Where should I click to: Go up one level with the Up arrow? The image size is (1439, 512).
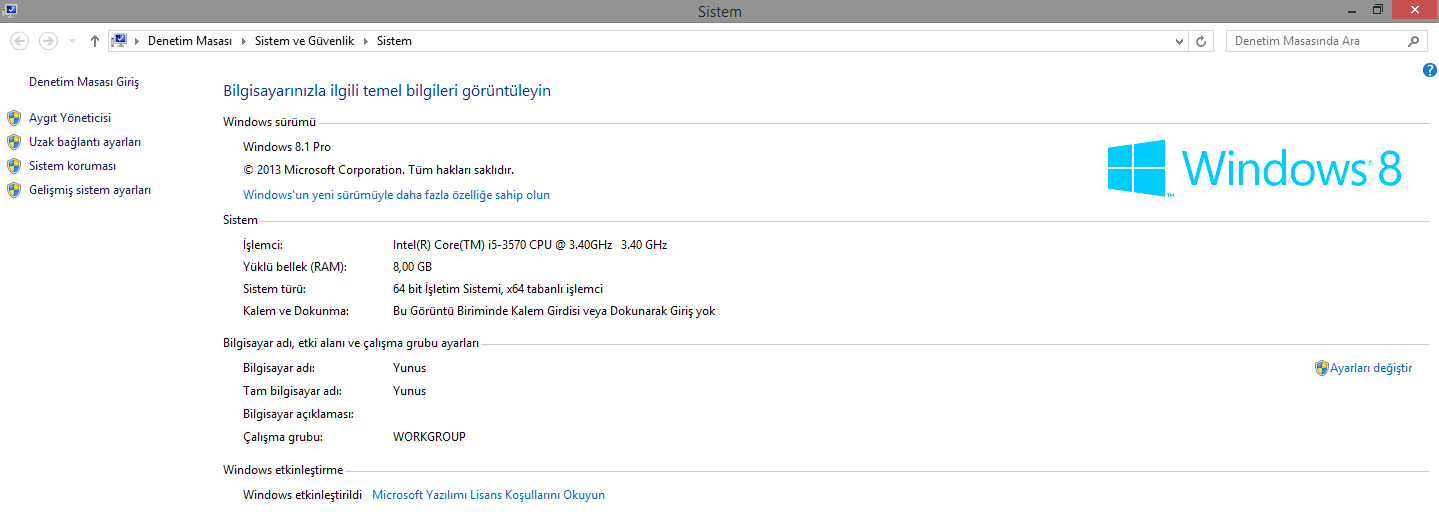pyautogui.click(x=95, y=41)
